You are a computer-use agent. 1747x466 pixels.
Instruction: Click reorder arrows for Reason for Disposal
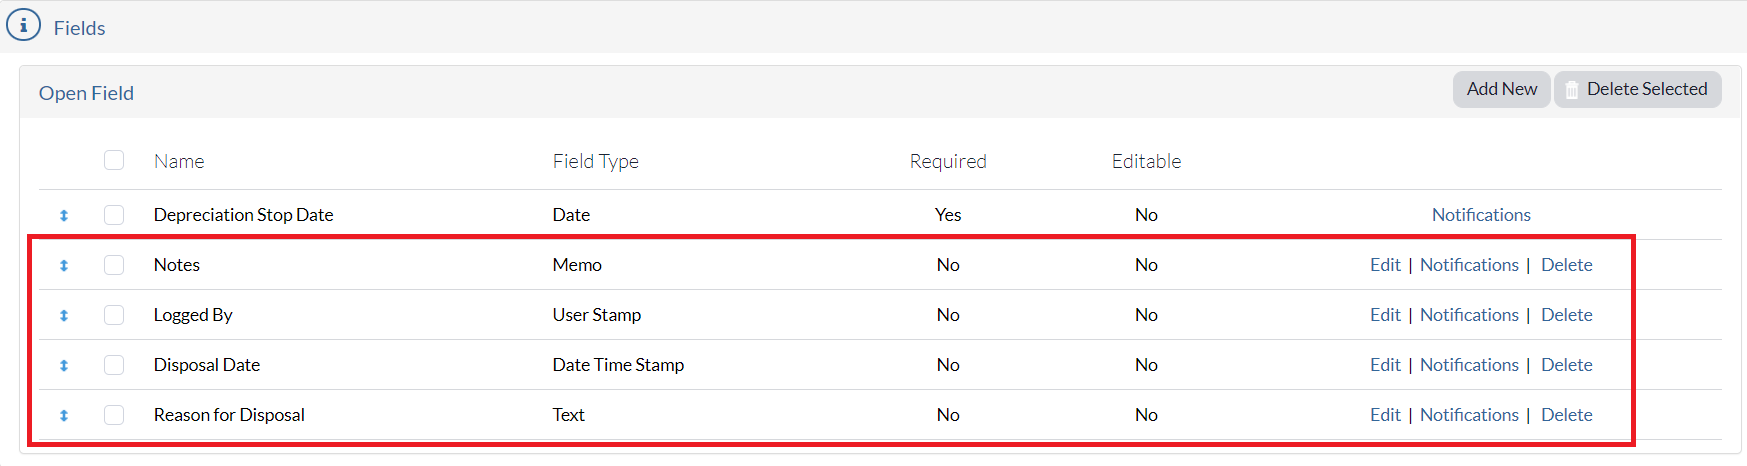(64, 415)
